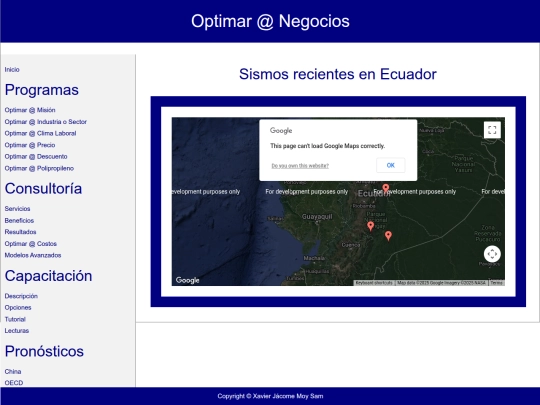Open Optimar @ Descuento link
540x405 pixels.
click(x=36, y=157)
